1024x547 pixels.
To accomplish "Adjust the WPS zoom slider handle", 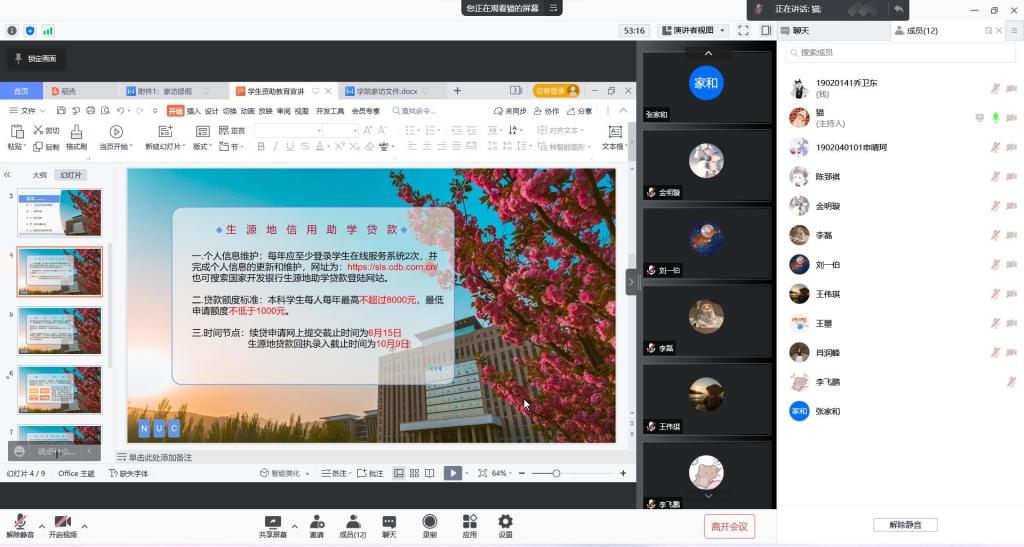I will [556, 473].
